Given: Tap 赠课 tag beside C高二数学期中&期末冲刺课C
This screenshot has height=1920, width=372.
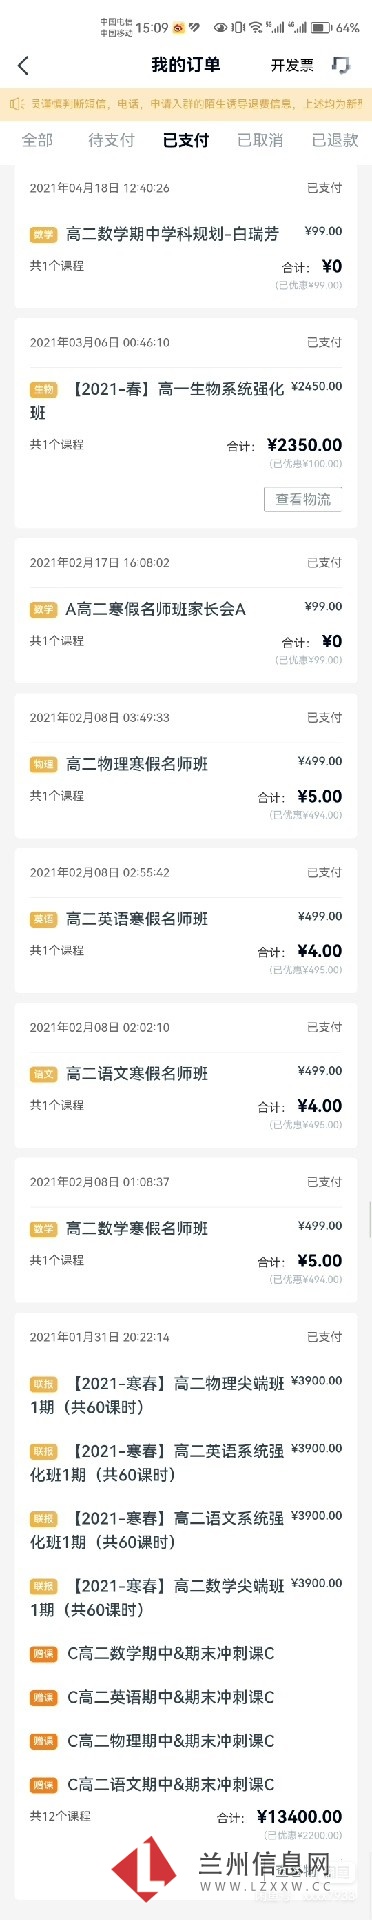Looking at the screenshot, I should pyautogui.click(x=43, y=1655).
